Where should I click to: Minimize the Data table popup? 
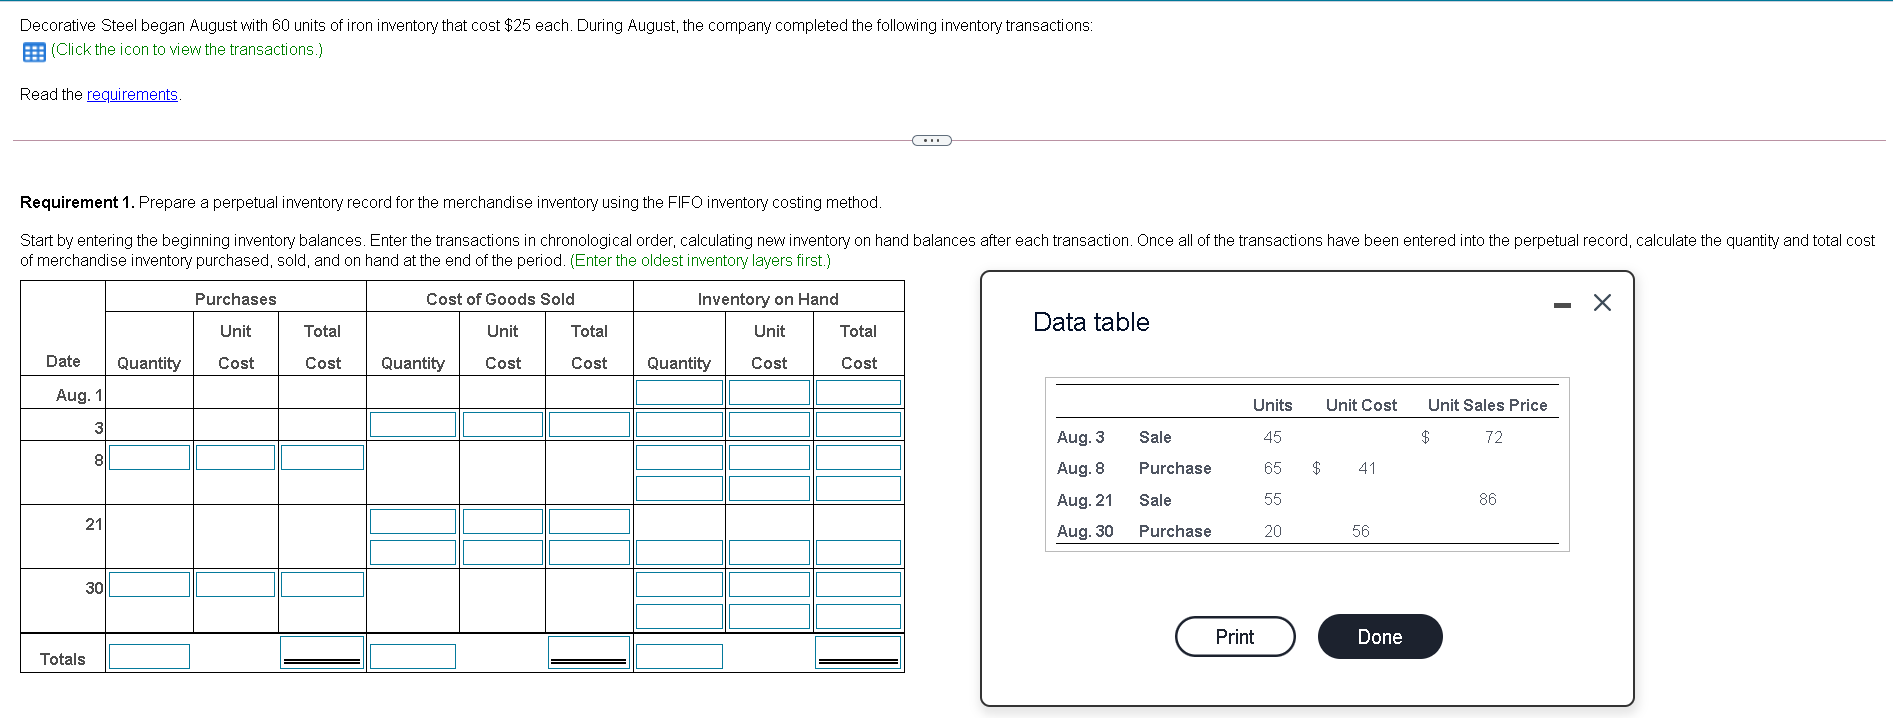tap(1562, 304)
